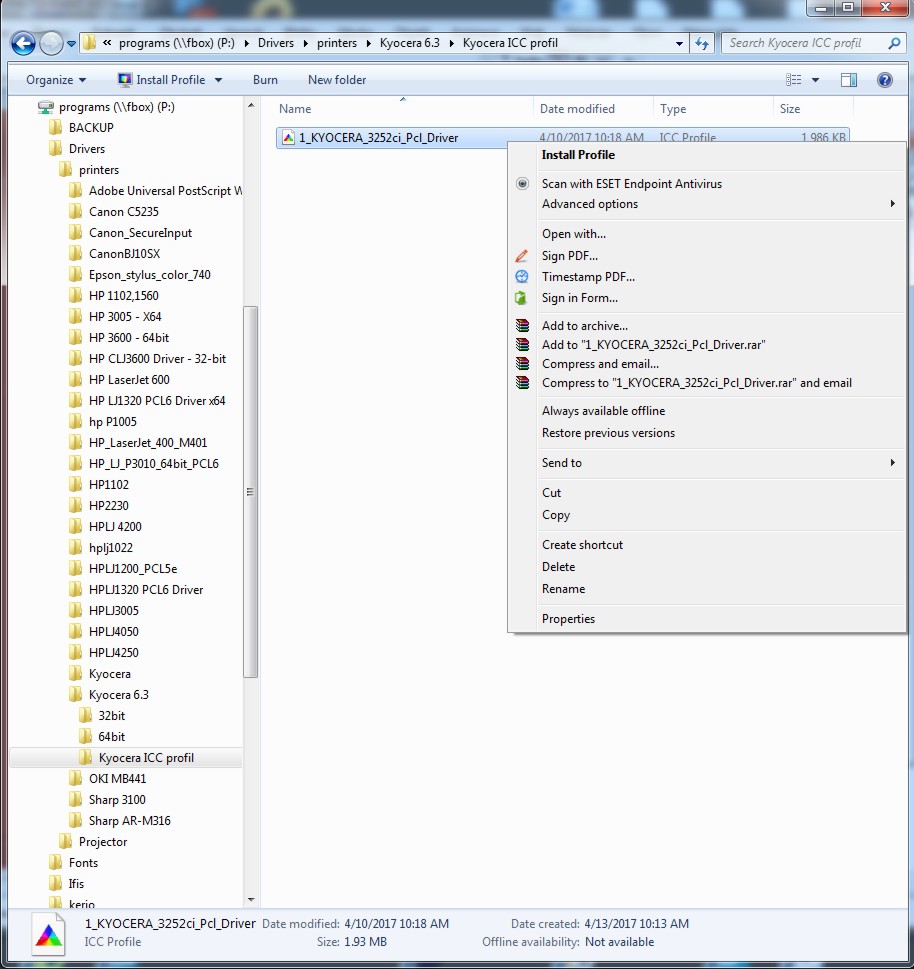Click the Sign PDF pen icon

click(x=522, y=256)
